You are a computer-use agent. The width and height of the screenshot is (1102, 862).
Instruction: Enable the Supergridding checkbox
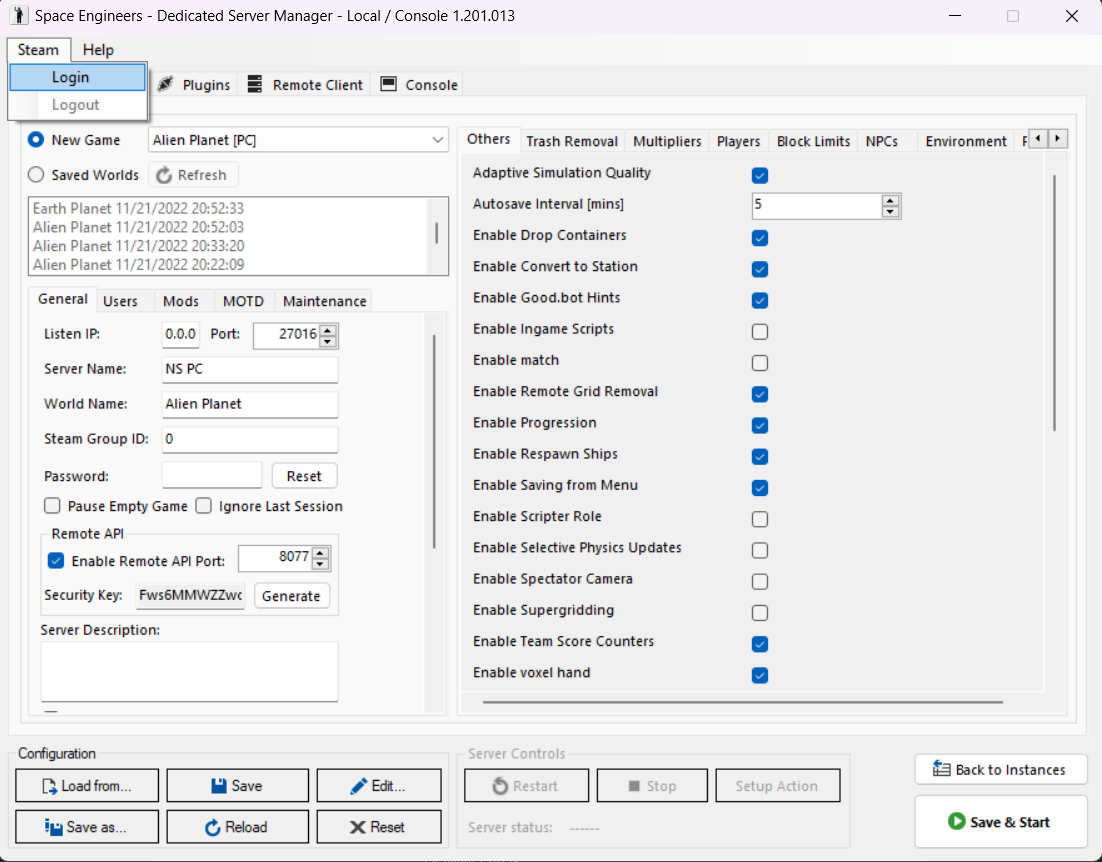[760, 613]
